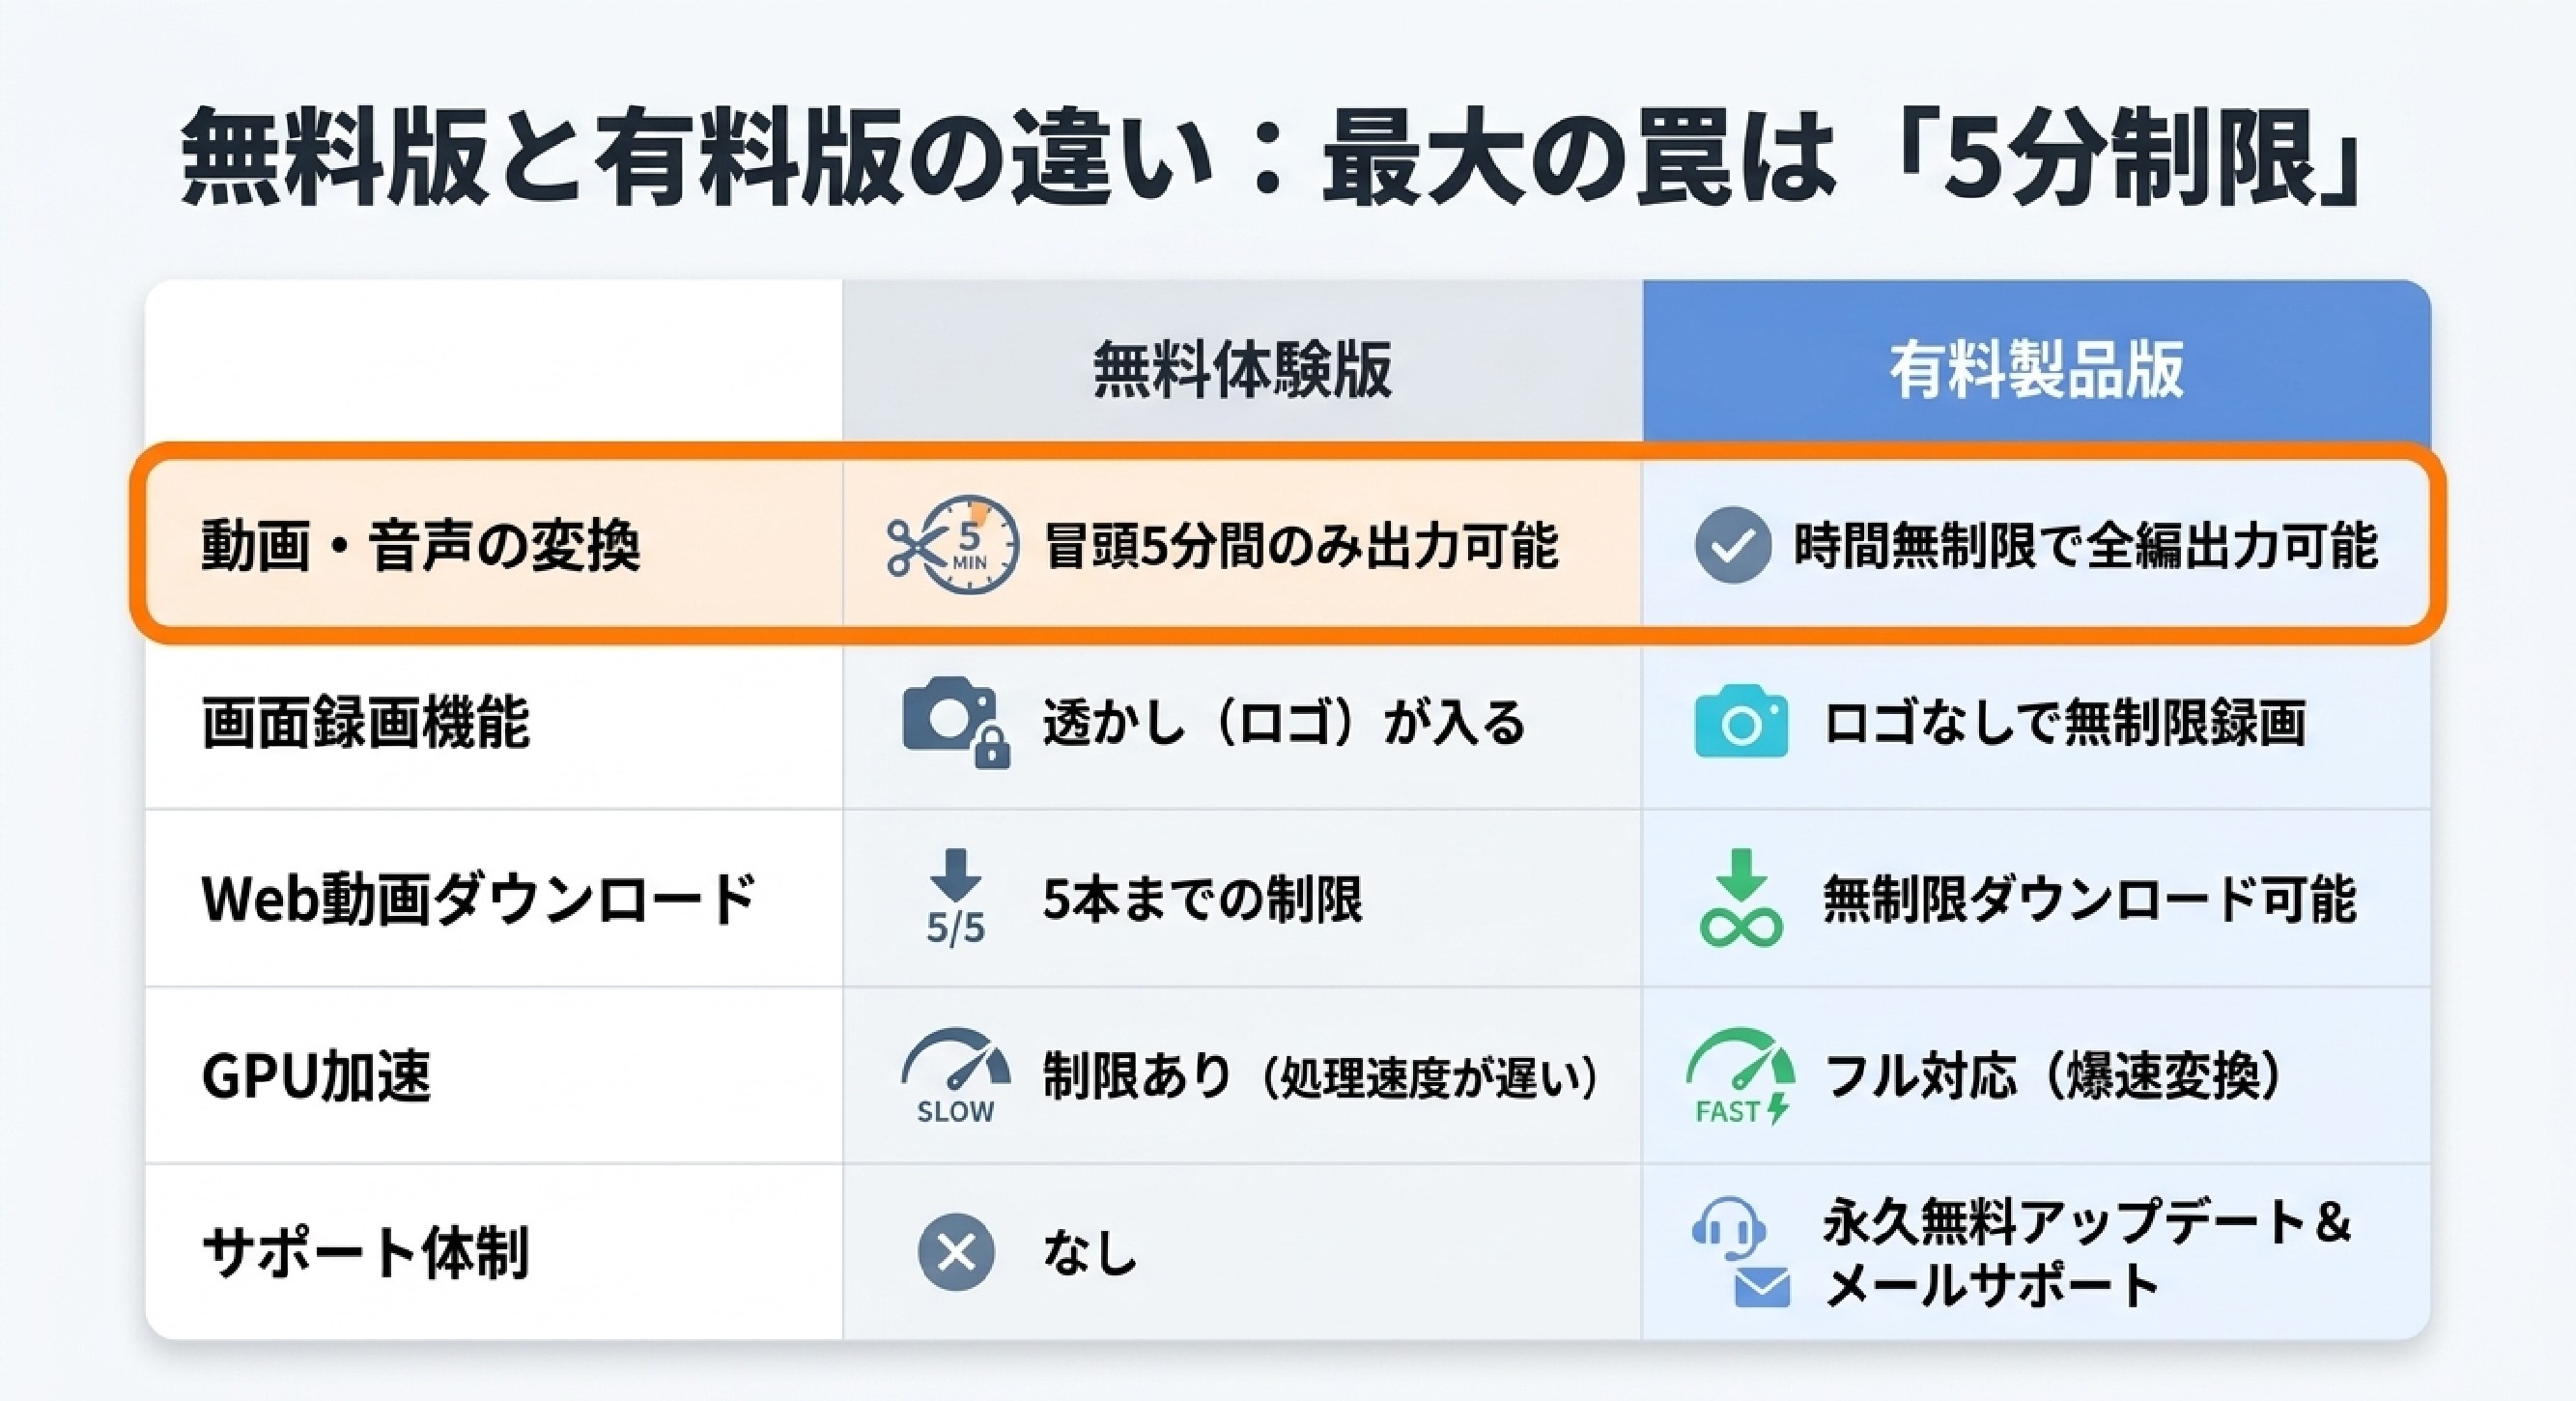Click the green infinity download icon
Viewport: 2576px width, 1401px height.
tap(1741, 898)
